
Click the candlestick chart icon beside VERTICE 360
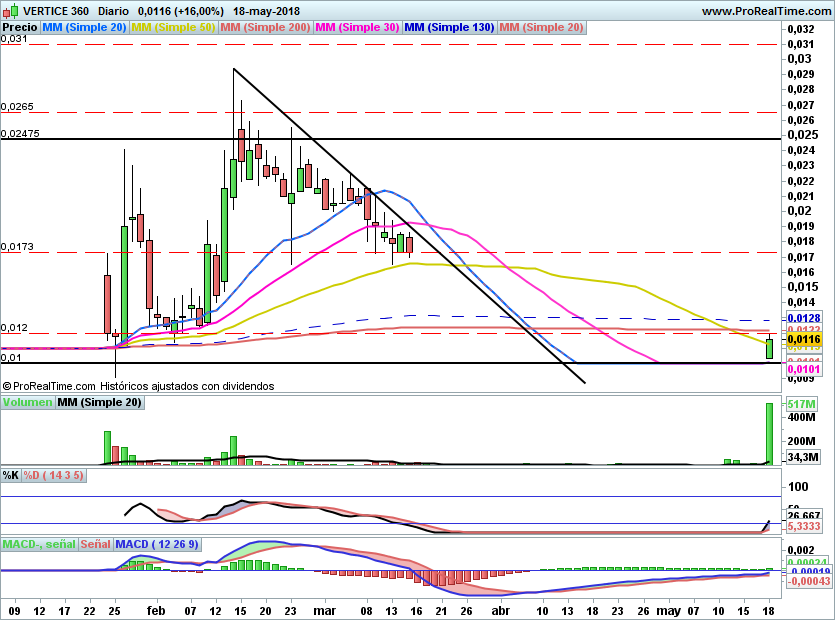pyautogui.click(x=10, y=11)
